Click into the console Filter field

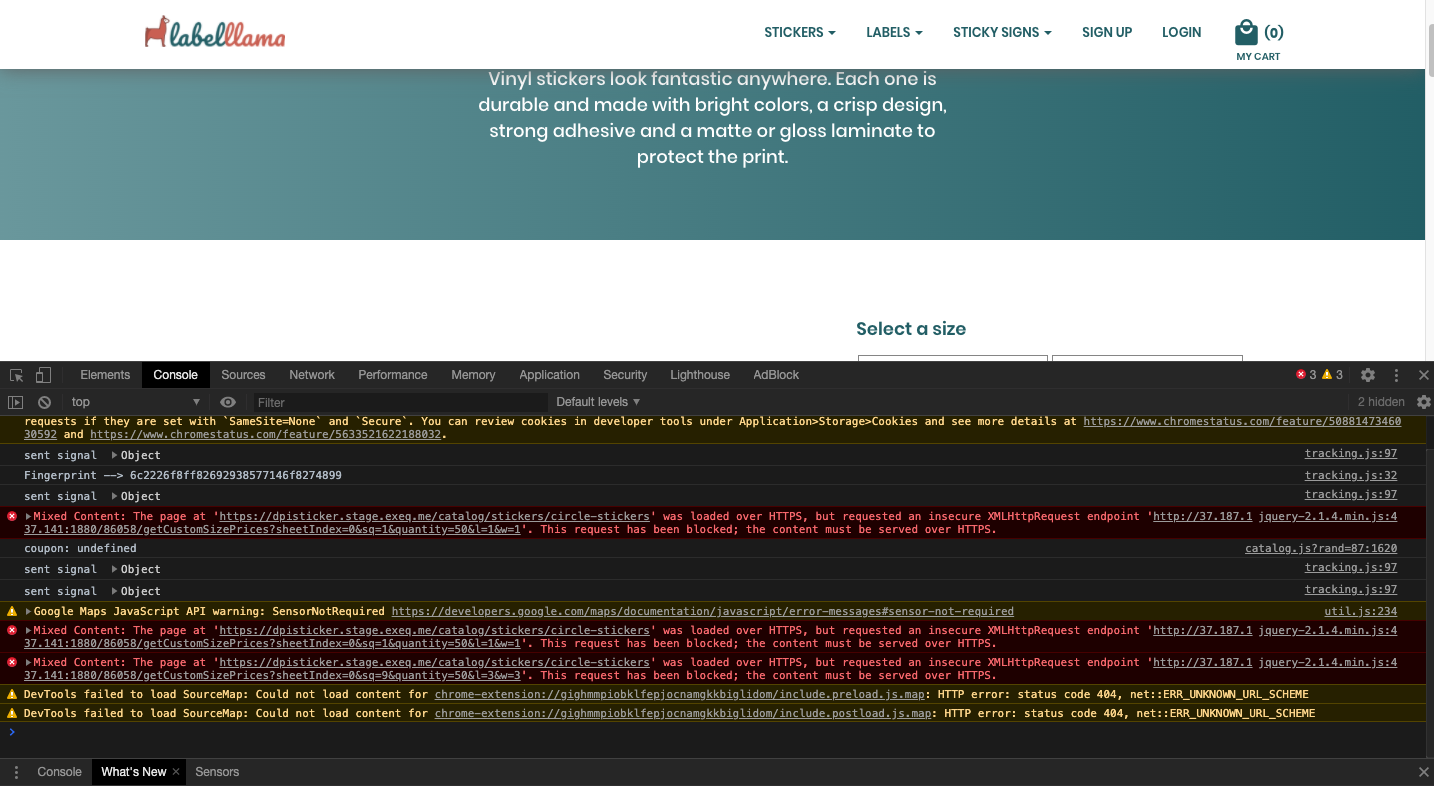point(400,402)
